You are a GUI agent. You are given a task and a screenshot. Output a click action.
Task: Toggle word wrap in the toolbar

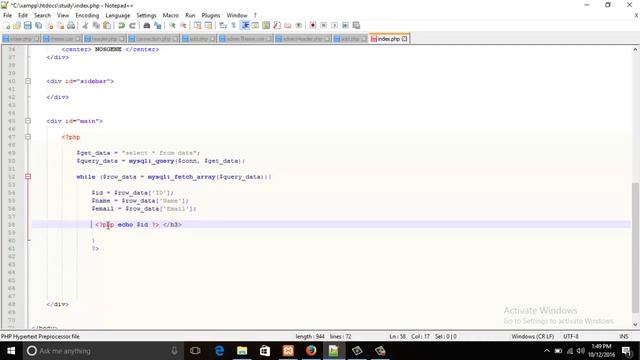pyautogui.click(x=223, y=25)
